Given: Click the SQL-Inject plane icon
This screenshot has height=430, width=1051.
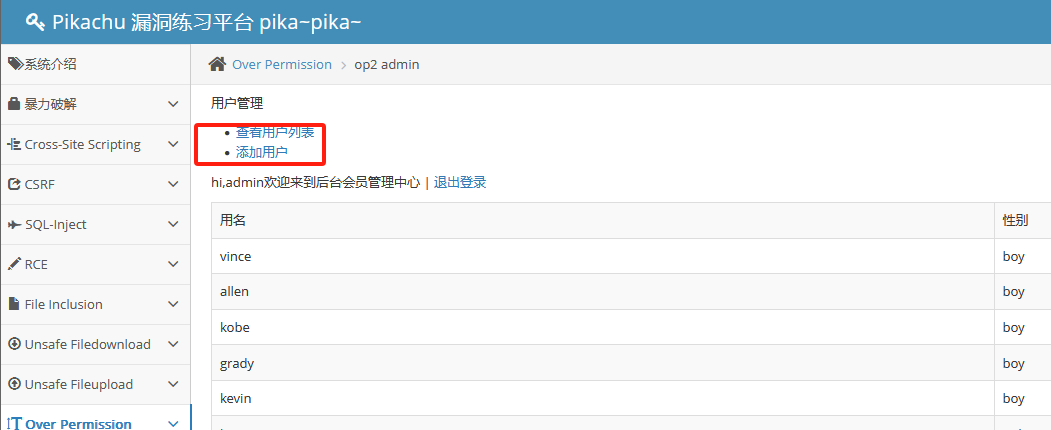Looking at the screenshot, I should pyautogui.click(x=14, y=224).
